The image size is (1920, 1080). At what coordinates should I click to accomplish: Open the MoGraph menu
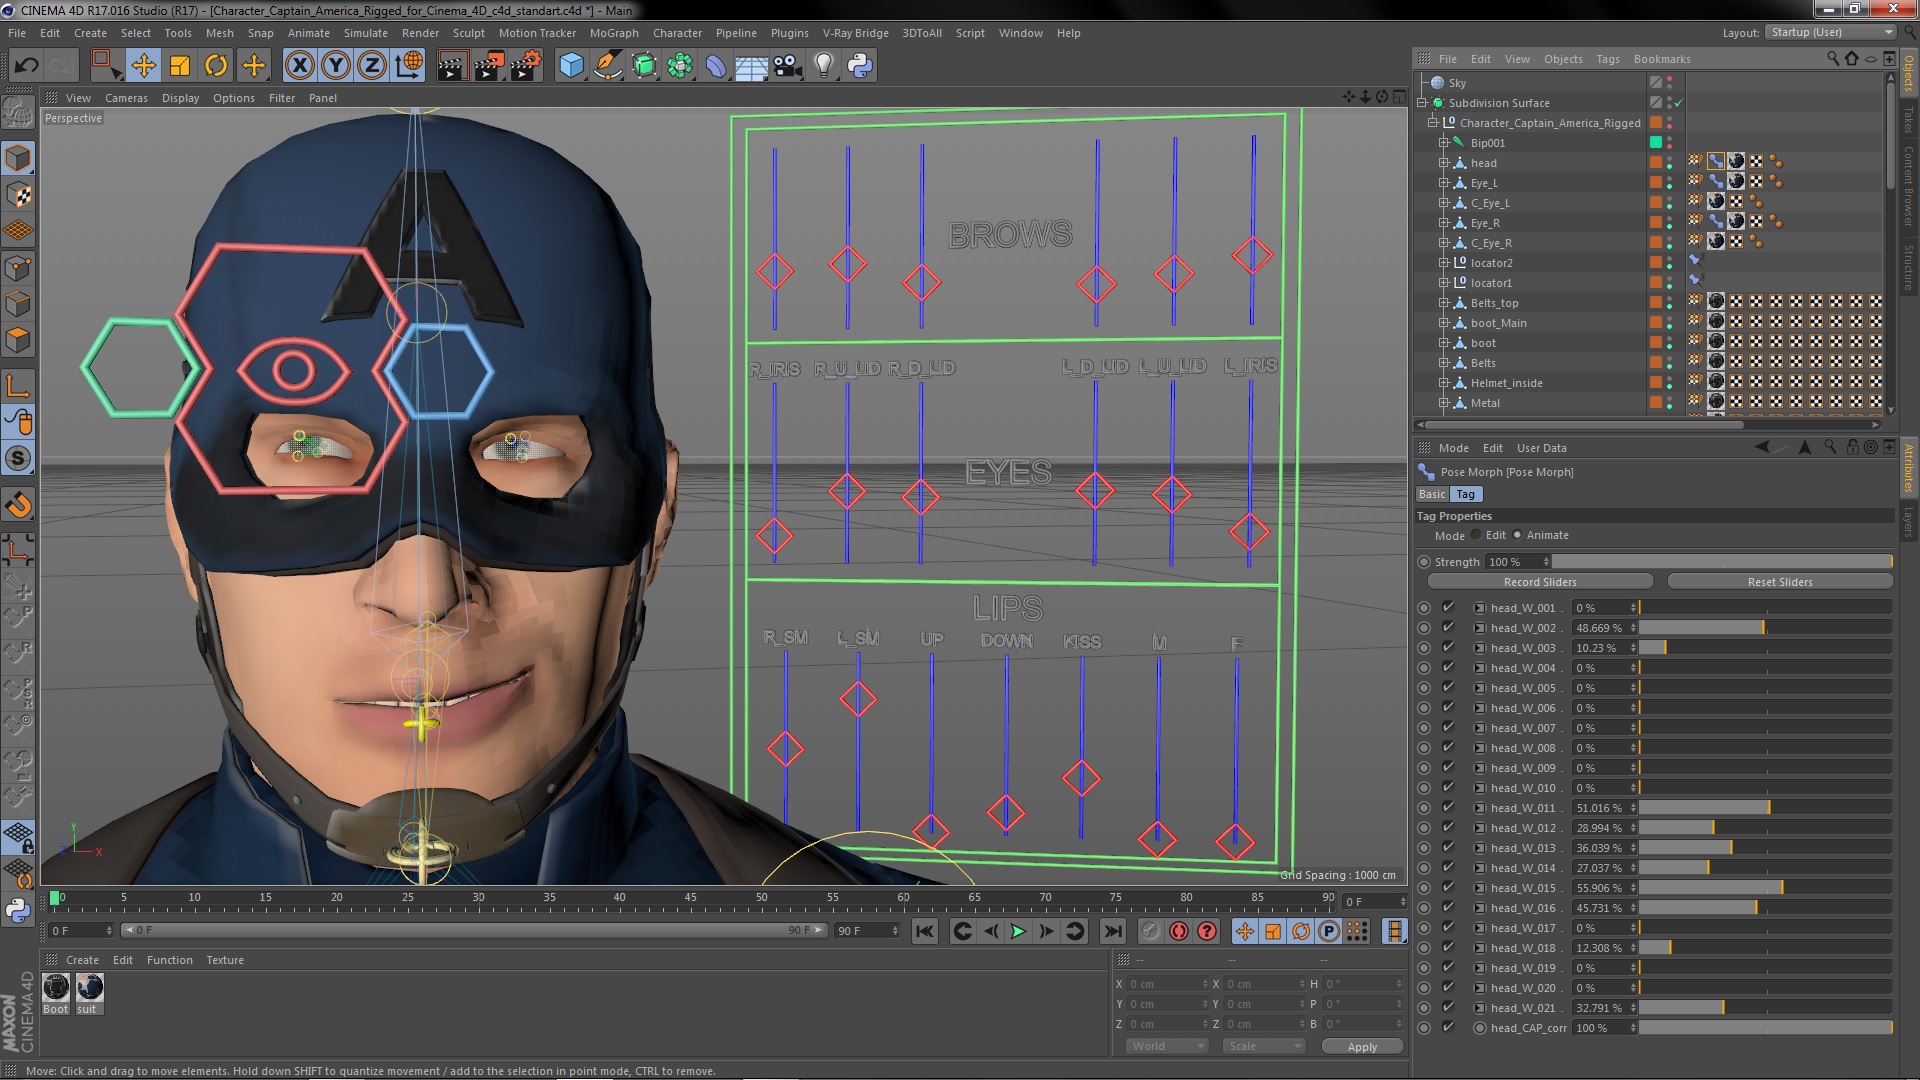pos(614,33)
